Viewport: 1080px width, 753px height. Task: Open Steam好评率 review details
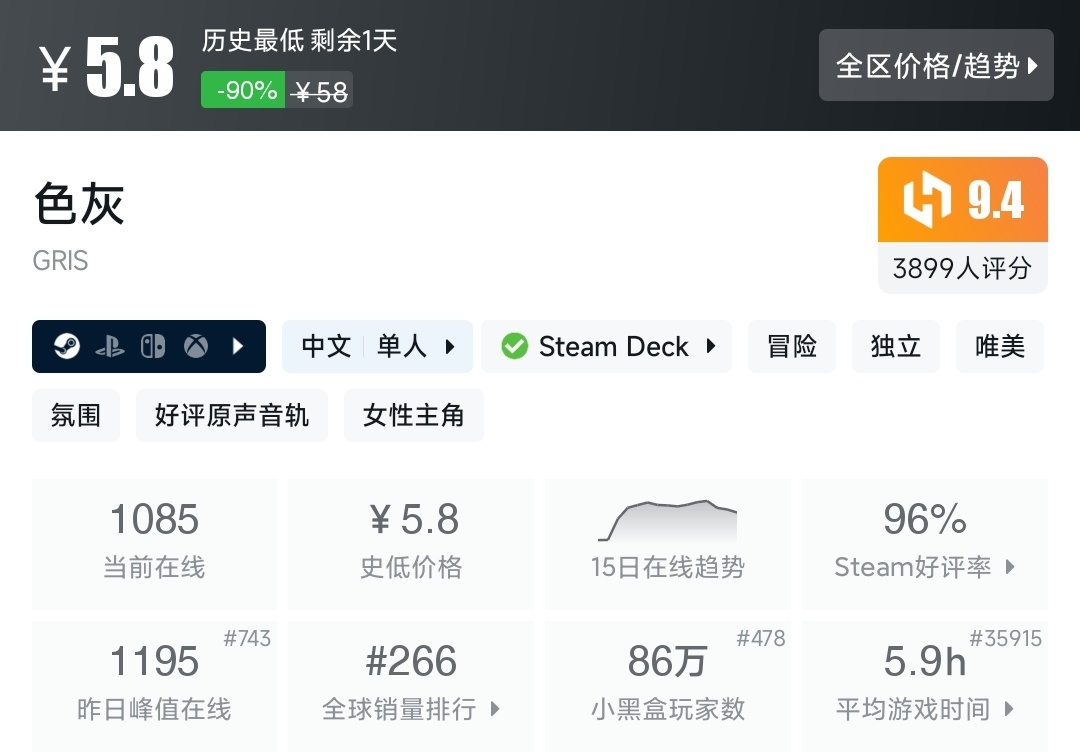[x=925, y=544]
